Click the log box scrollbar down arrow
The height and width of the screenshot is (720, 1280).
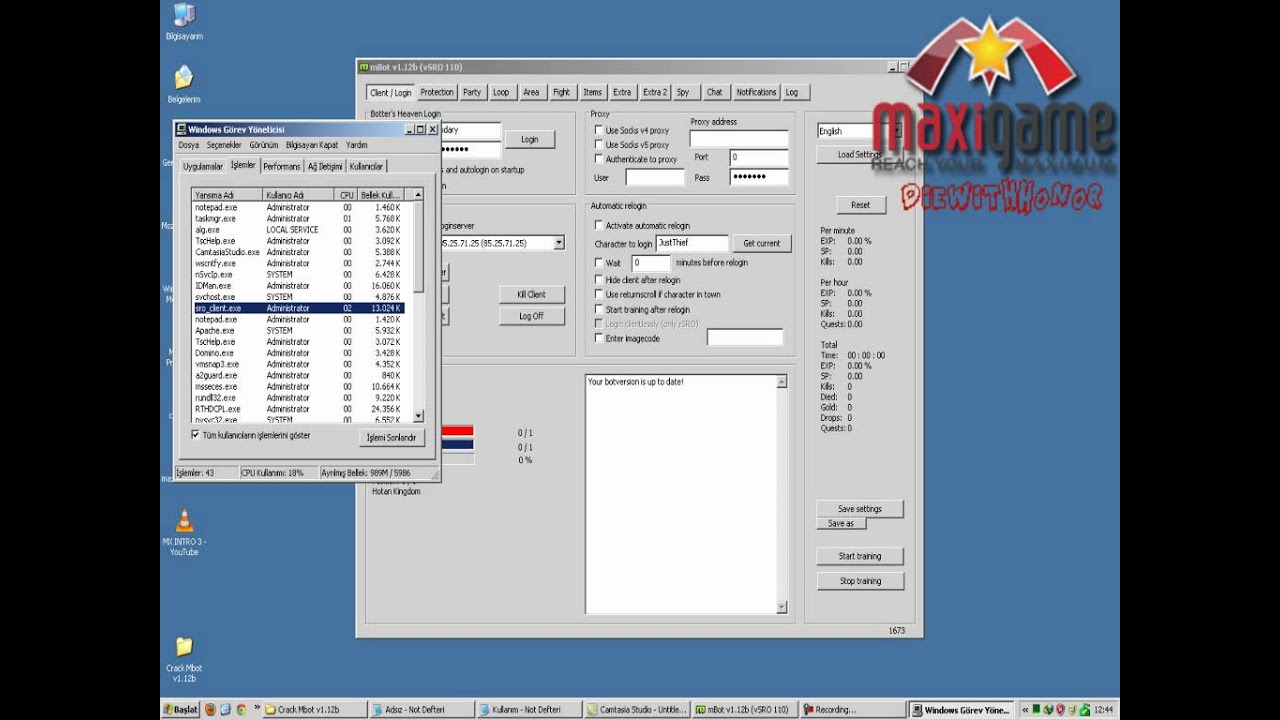point(782,607)
